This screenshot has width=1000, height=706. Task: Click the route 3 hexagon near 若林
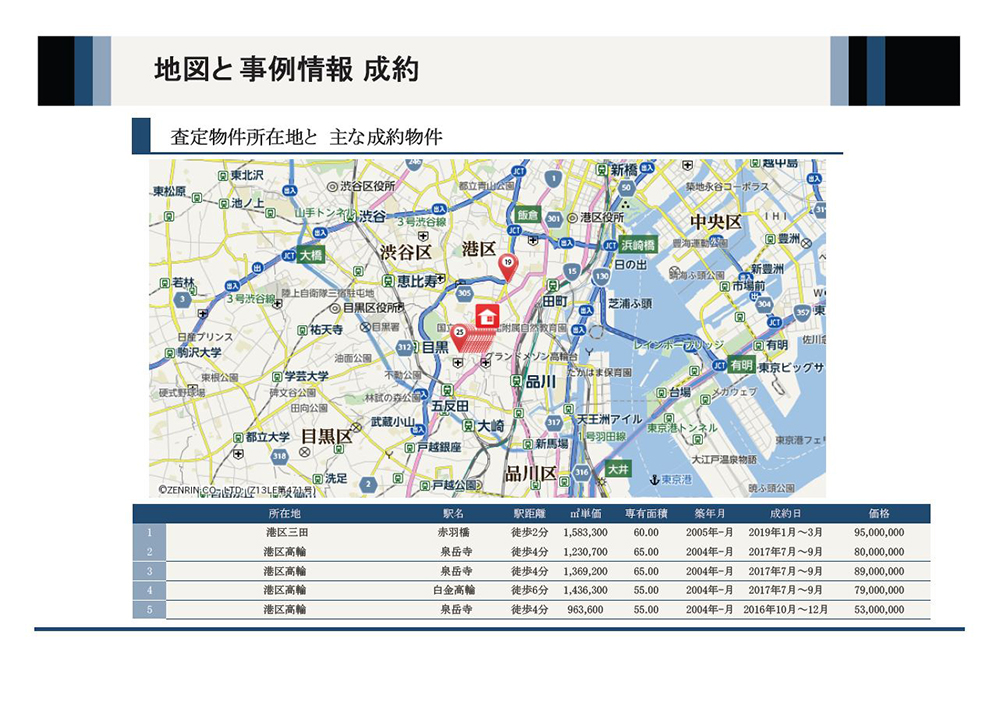pyautogui.click(x=183, y=298)
